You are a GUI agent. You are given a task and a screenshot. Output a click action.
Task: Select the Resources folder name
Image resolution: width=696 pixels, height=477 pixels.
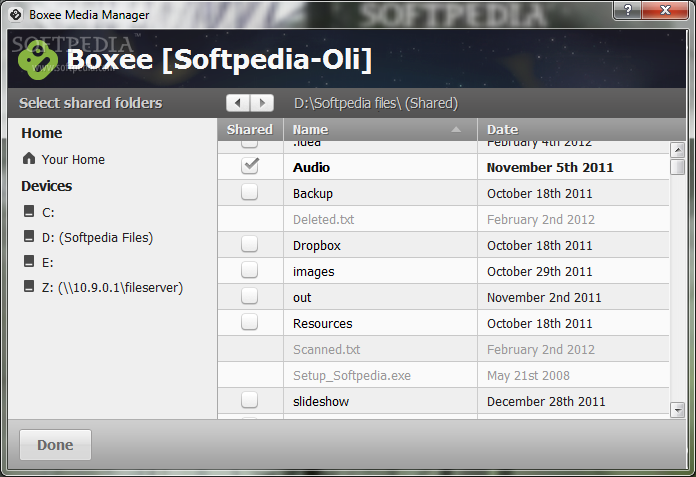coord(322,324)
